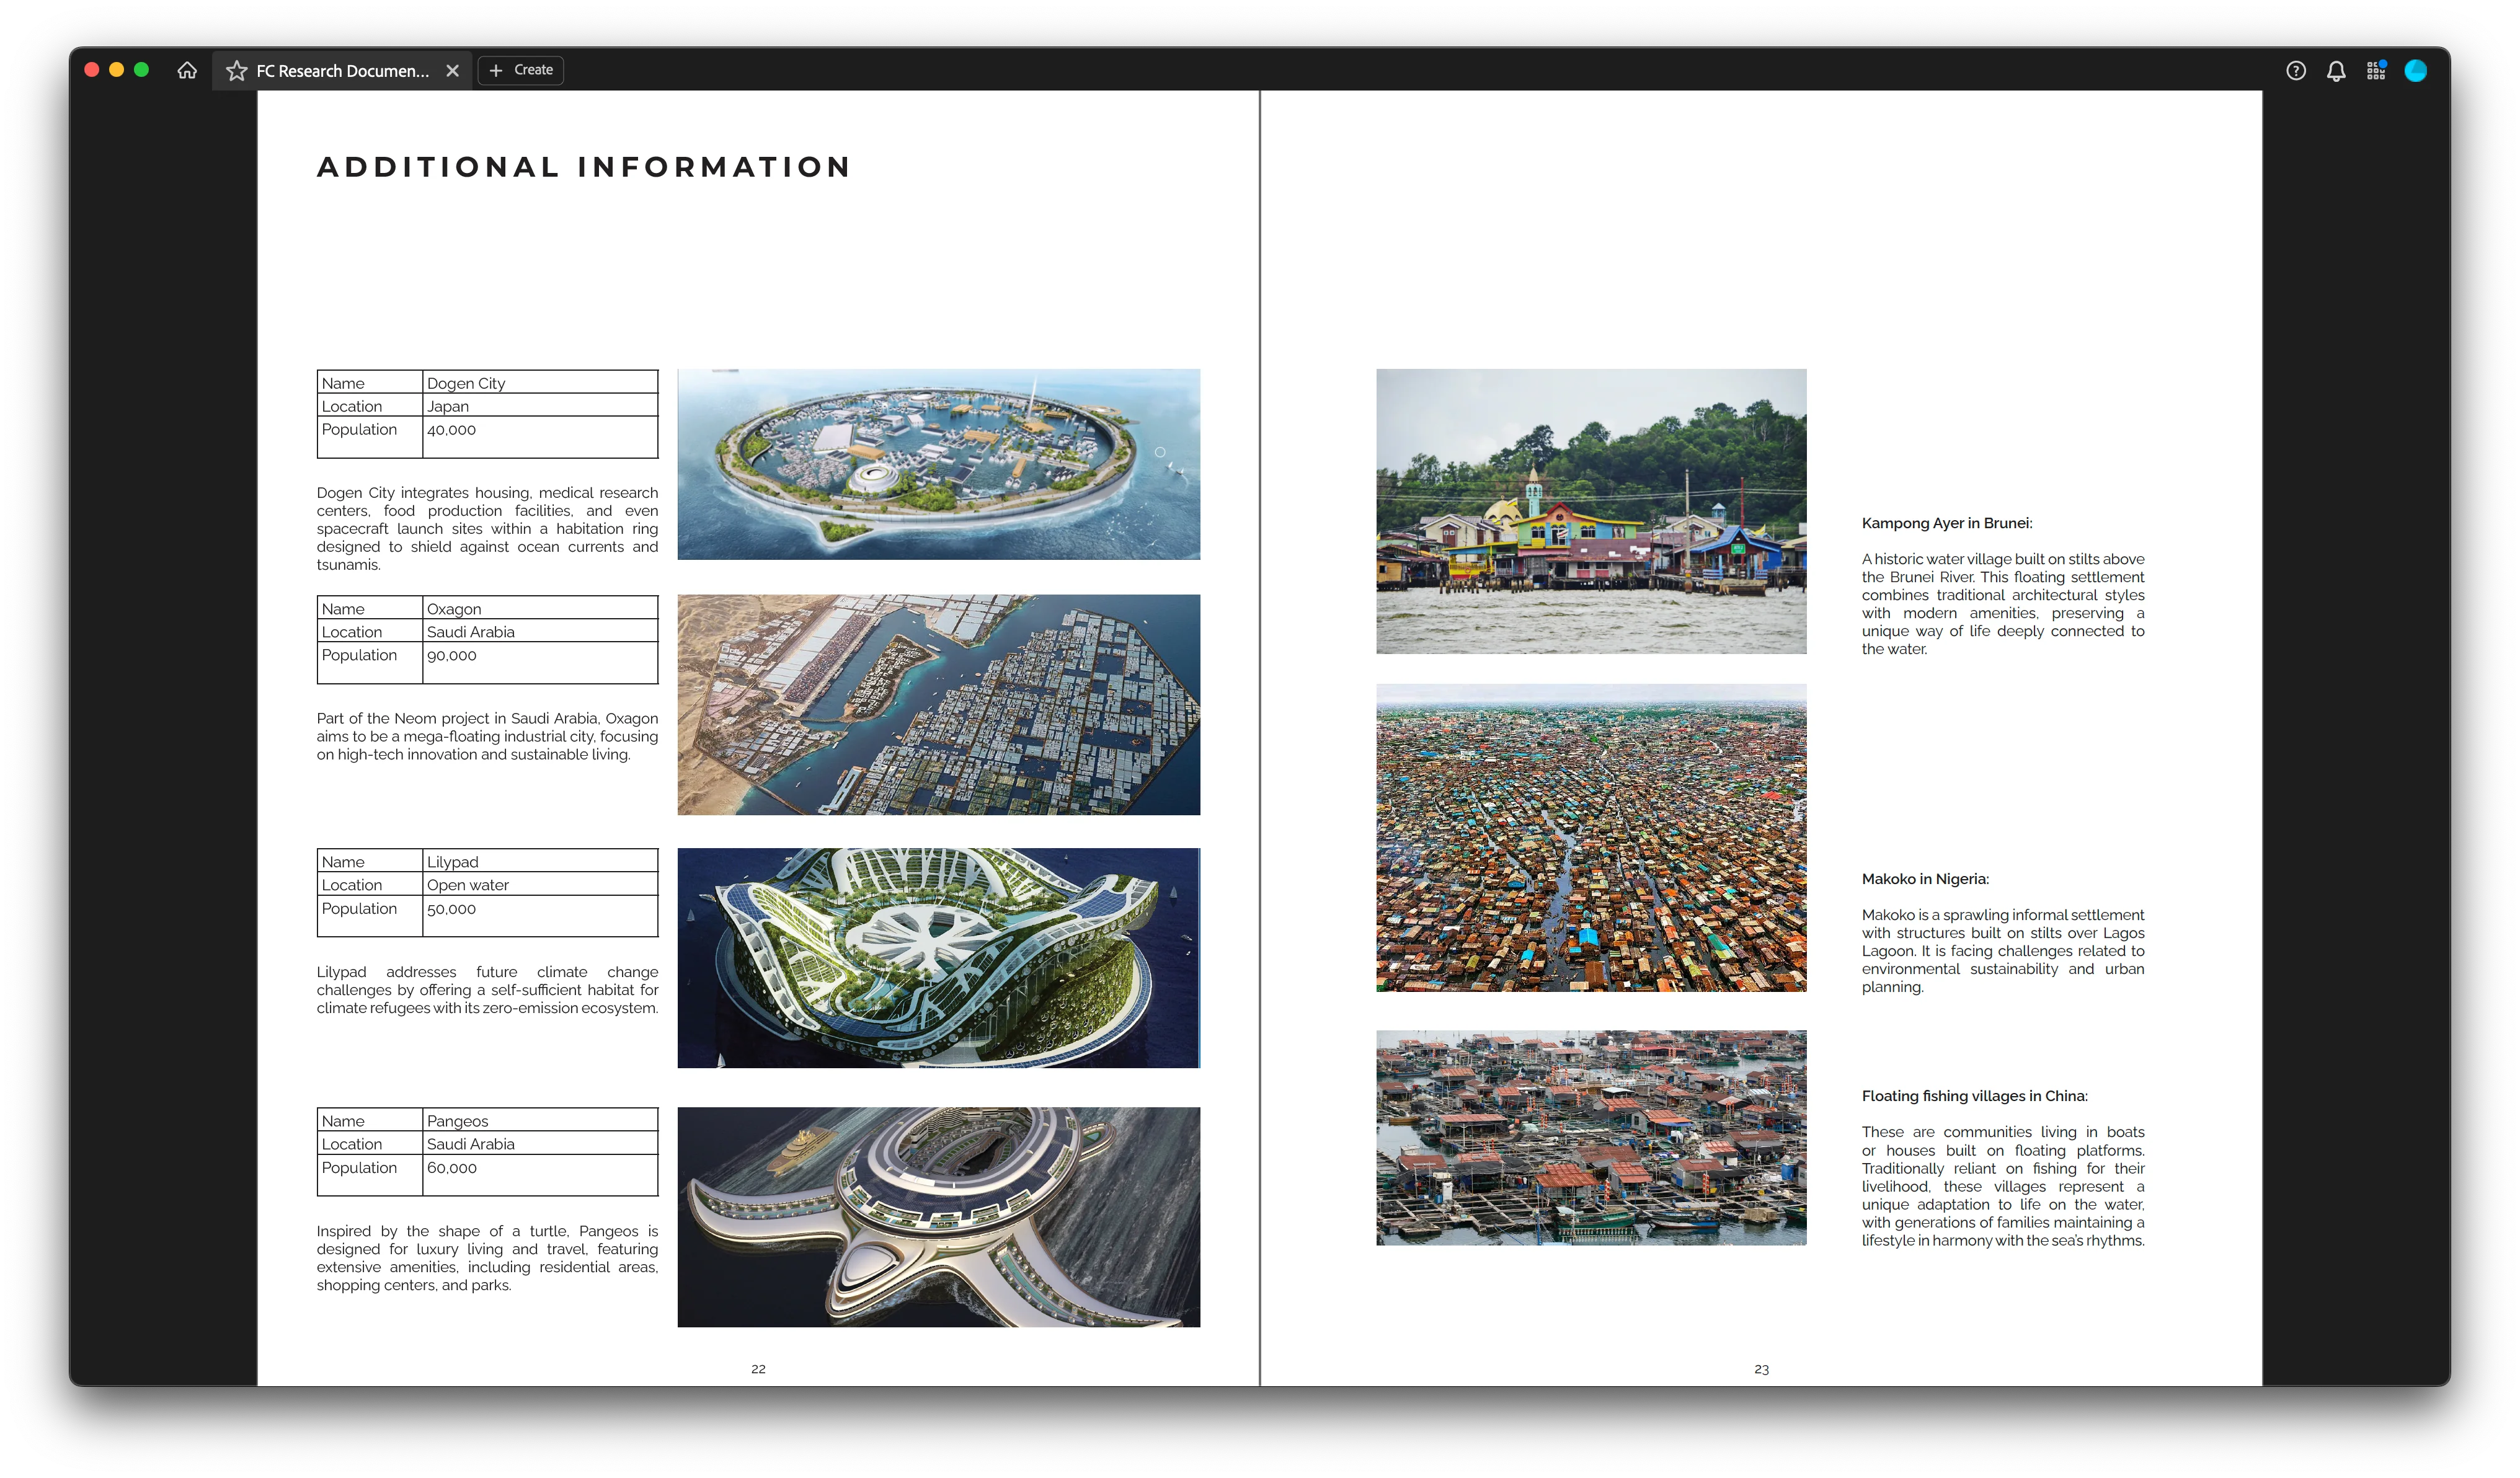Click the Kampong Ayer in Brunei heading
Image resolution: width=2520 pixels, height=1478 pixels.
[1946, 523]
